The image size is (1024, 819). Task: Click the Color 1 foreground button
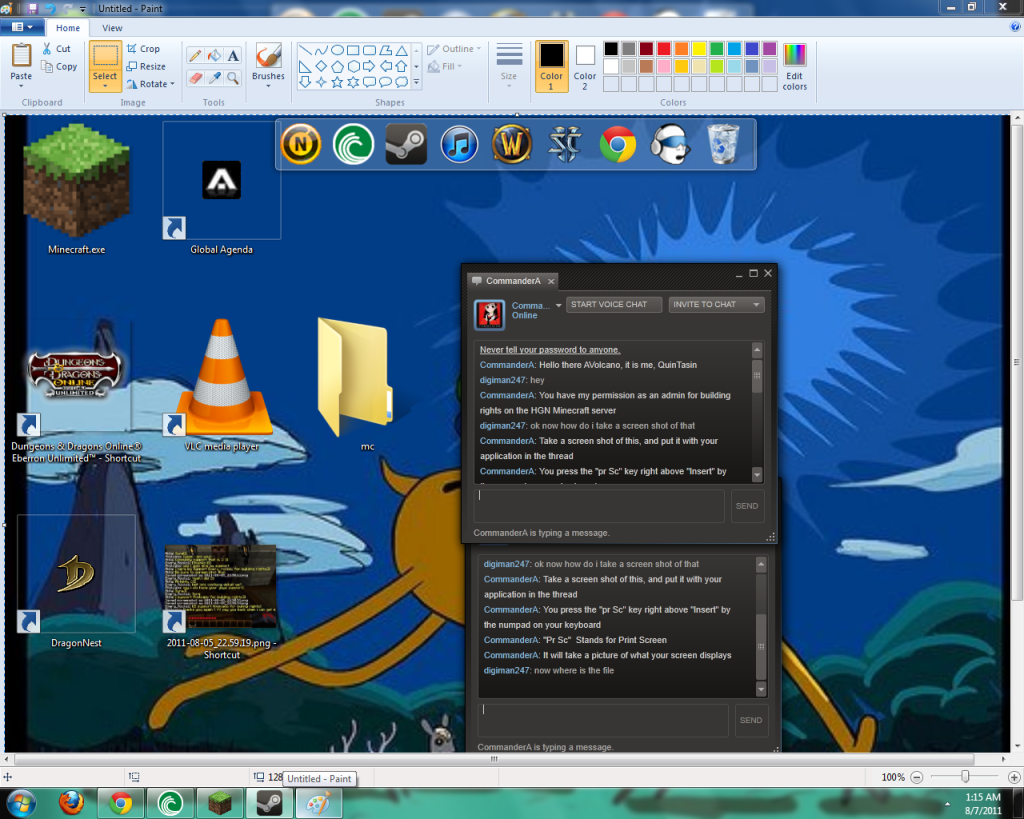[x=551, y=66]
